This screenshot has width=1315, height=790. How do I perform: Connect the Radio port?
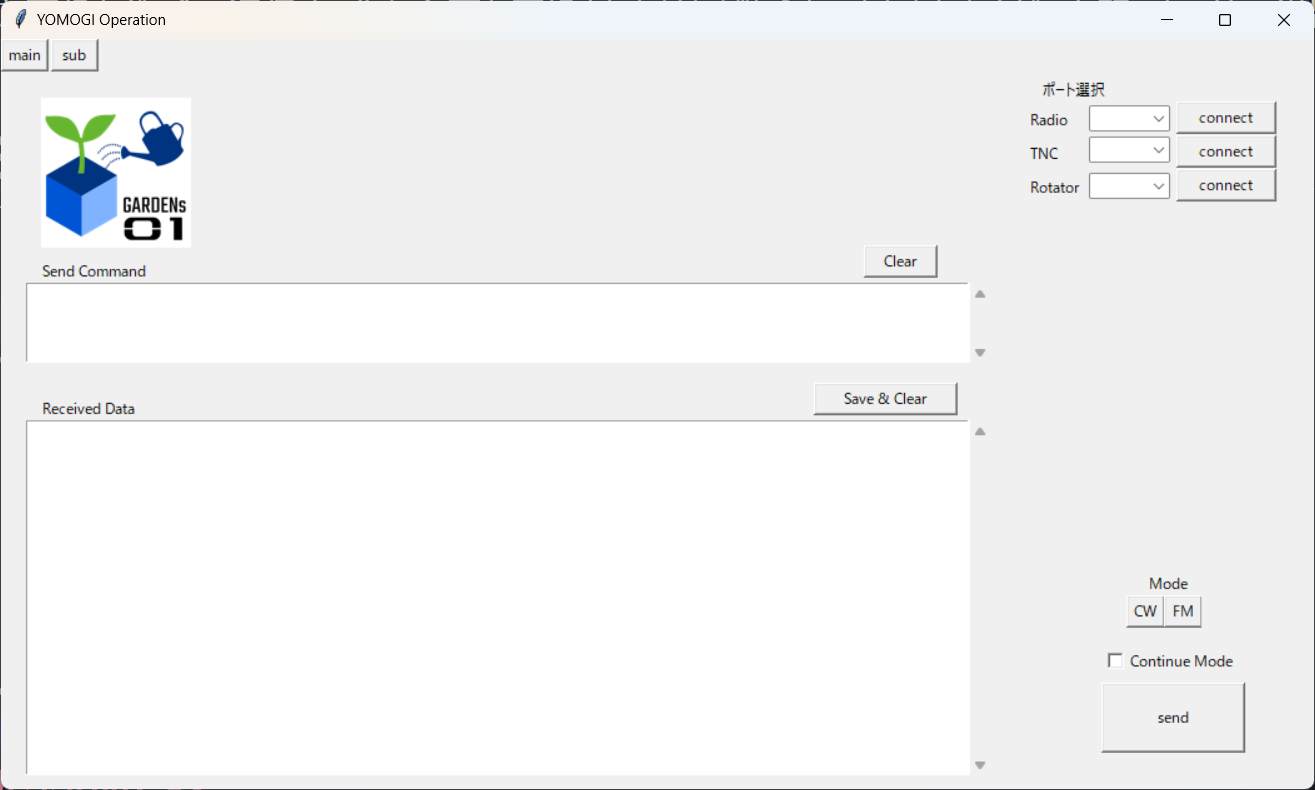pyautogui.click(x=1226, y=118)
